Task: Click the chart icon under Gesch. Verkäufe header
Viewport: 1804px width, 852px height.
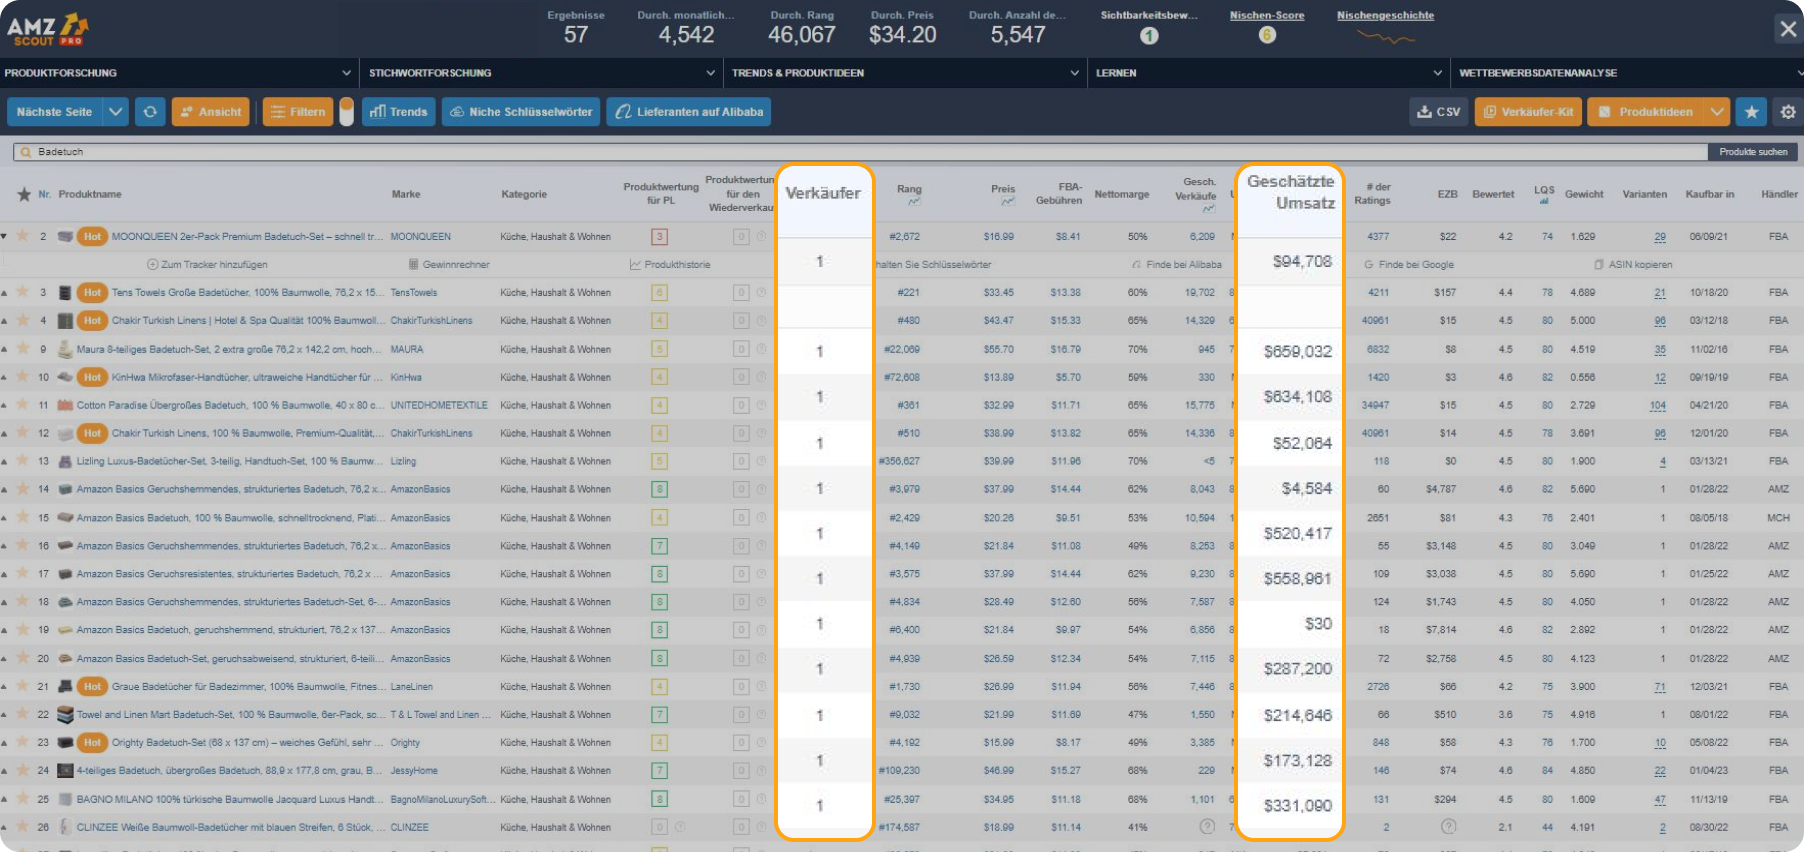Action: coord(1209,209)
